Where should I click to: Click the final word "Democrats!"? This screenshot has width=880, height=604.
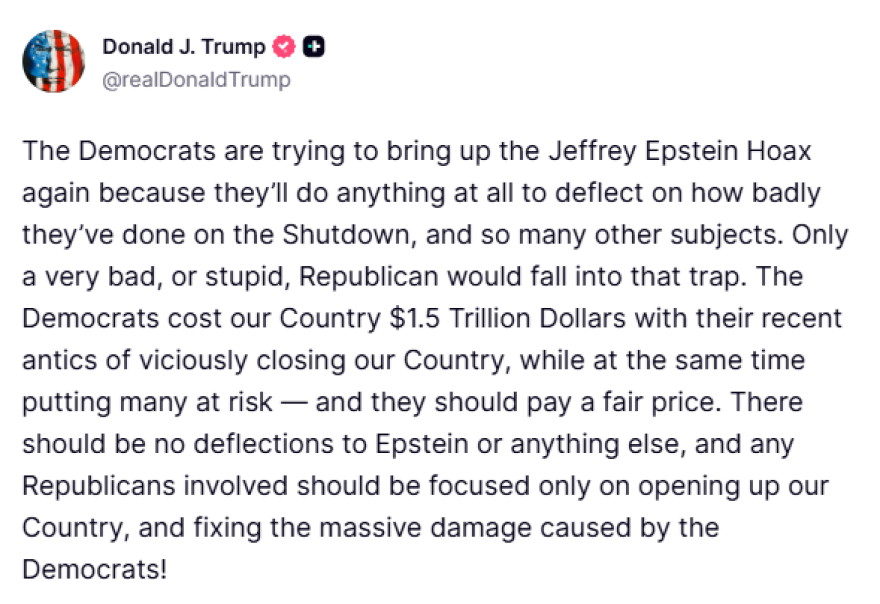point(95,569)
